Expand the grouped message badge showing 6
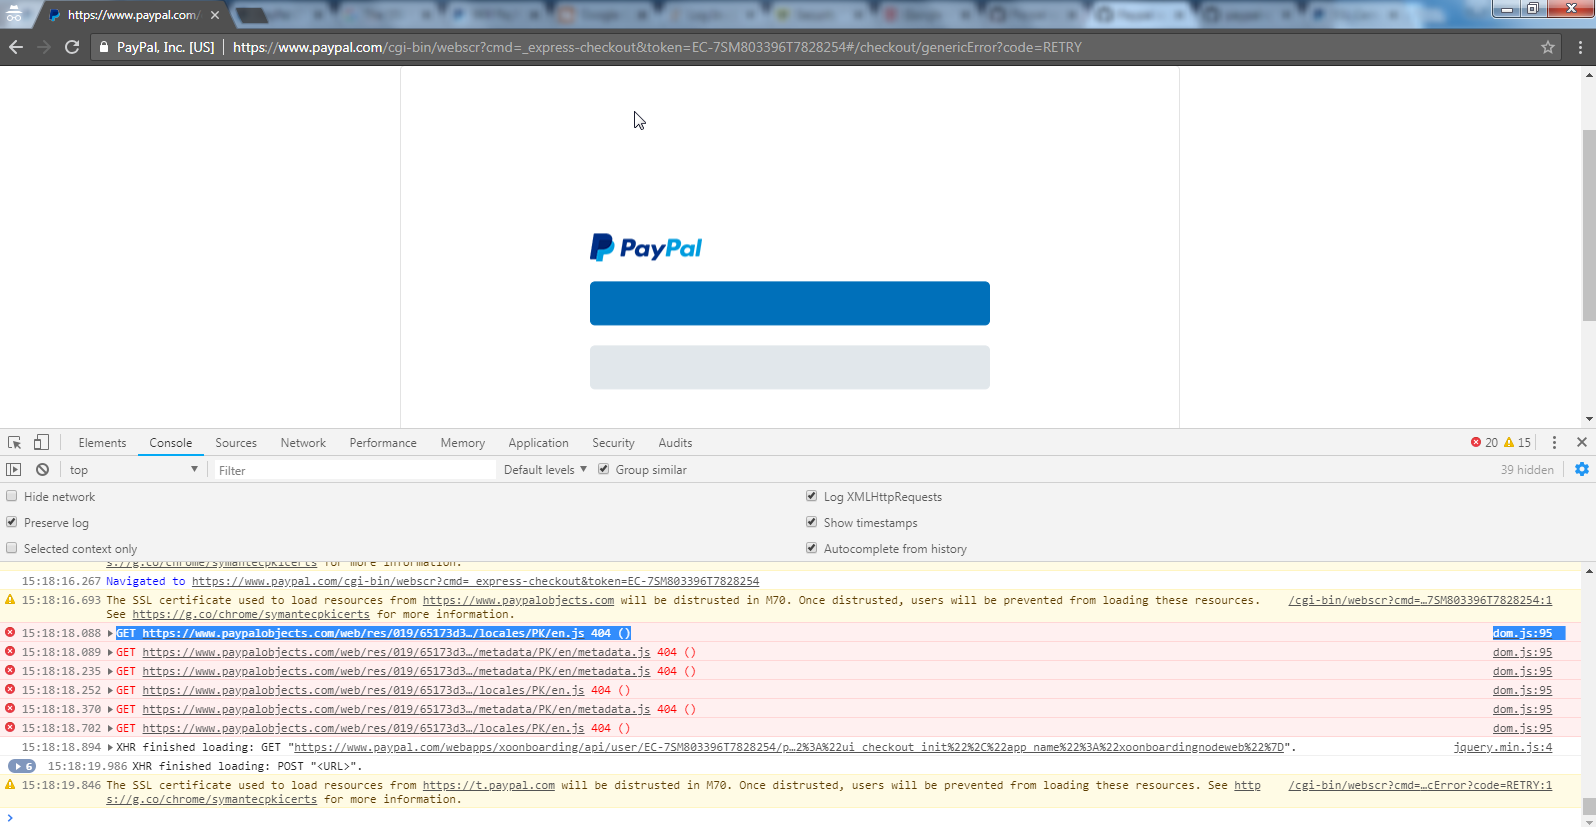 (22, 766)
